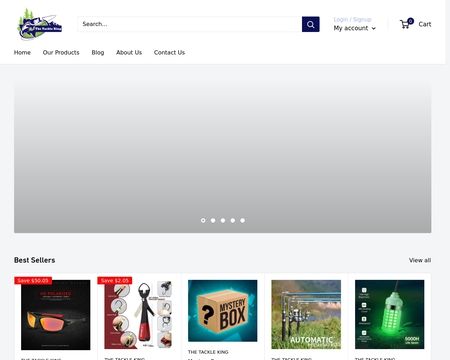Open the automatic fishing rod product image
The width and height of the screenshot is (450, 360).
306,314
